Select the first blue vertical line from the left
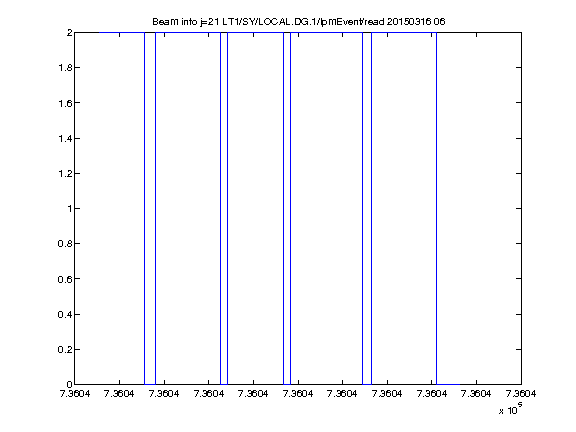 (x=144, y=208)
